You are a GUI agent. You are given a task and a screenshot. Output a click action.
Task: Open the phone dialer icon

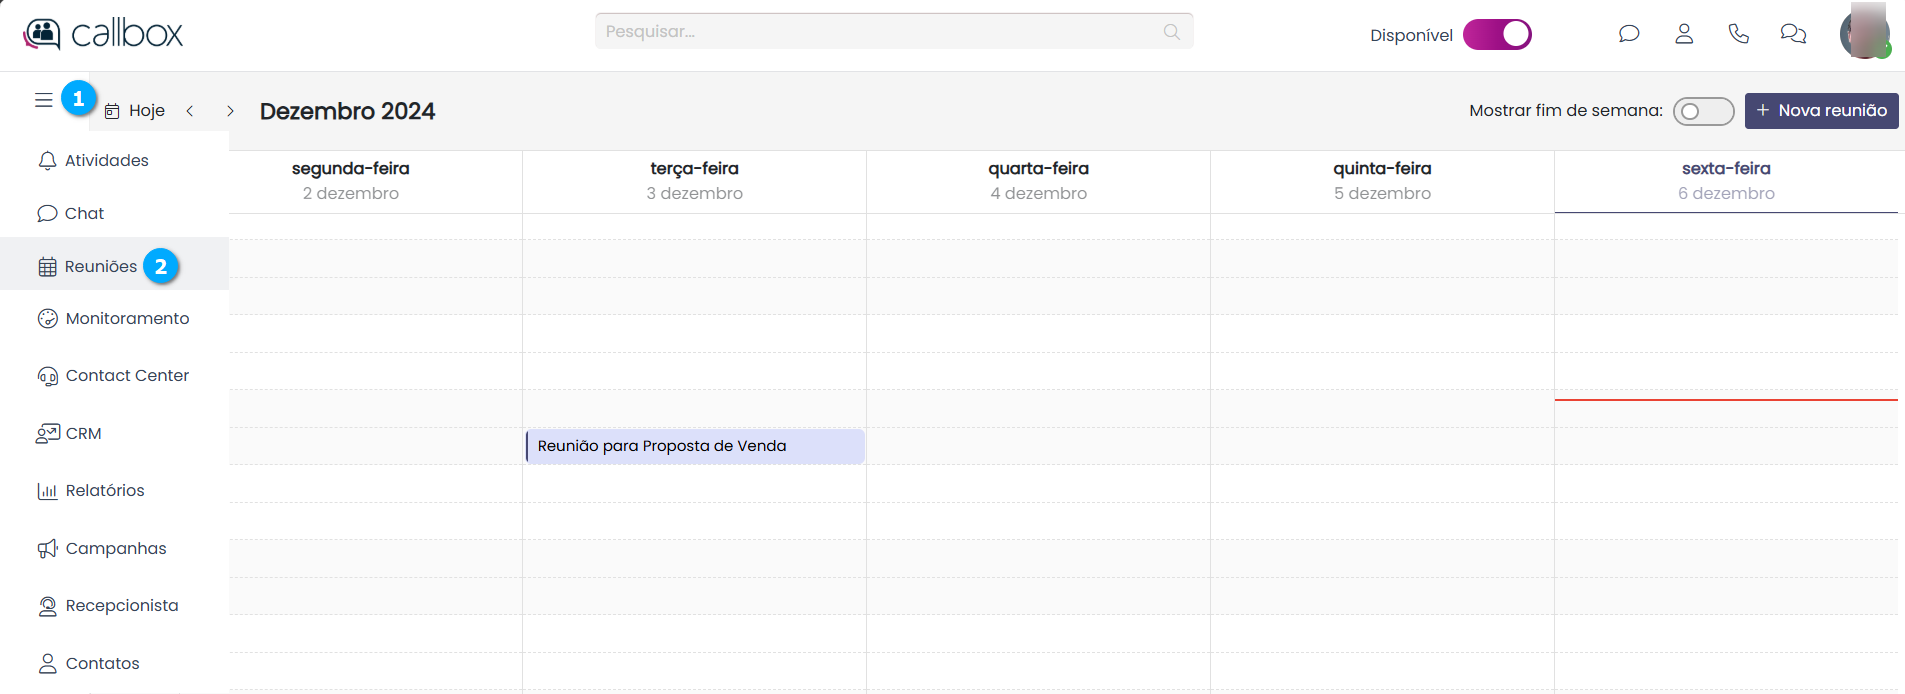(1739, 34)
